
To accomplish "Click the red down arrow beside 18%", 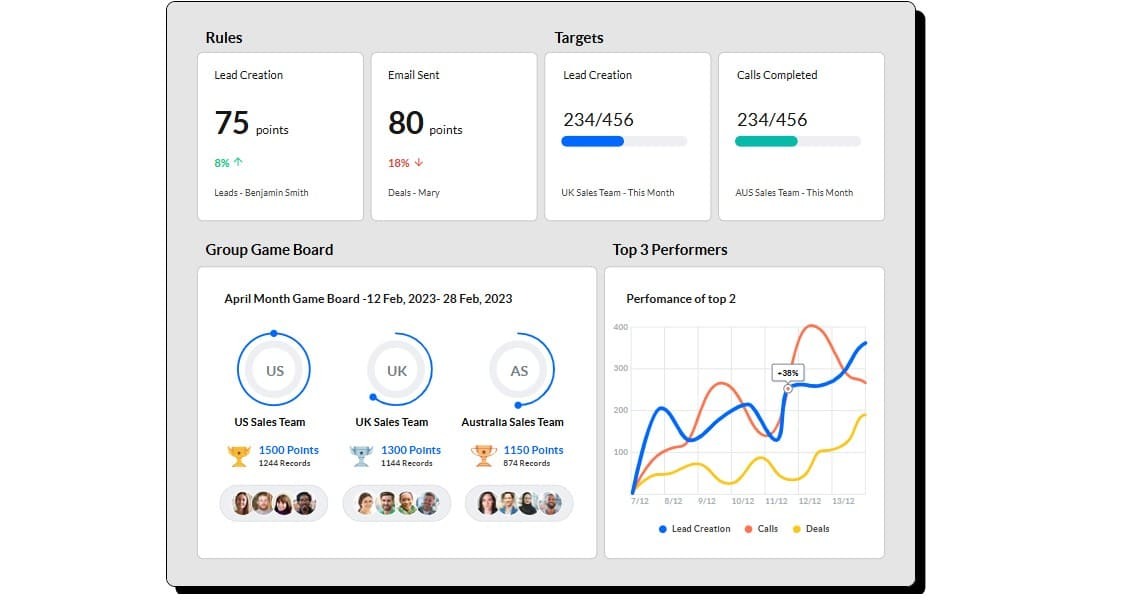I will coord(420,162).
